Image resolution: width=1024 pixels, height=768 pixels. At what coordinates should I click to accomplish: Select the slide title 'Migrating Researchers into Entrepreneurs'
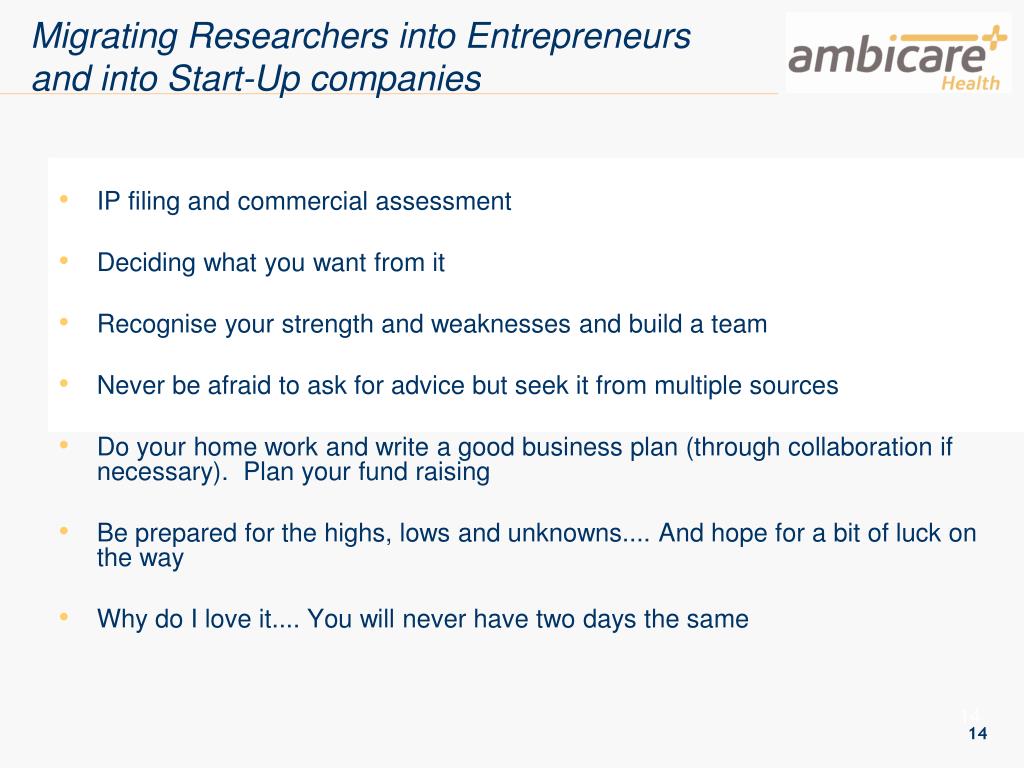click(x=361, y=36)
